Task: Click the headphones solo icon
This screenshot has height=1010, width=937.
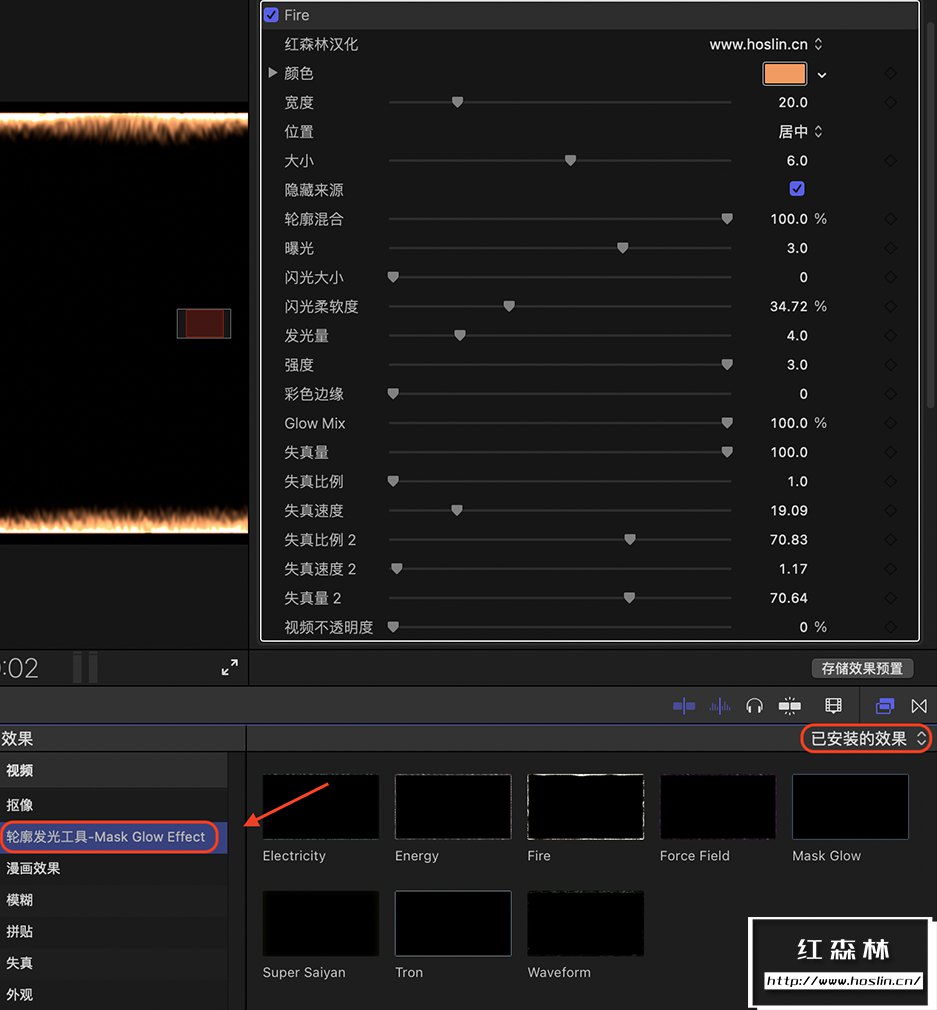Action: tap(754, 707)
